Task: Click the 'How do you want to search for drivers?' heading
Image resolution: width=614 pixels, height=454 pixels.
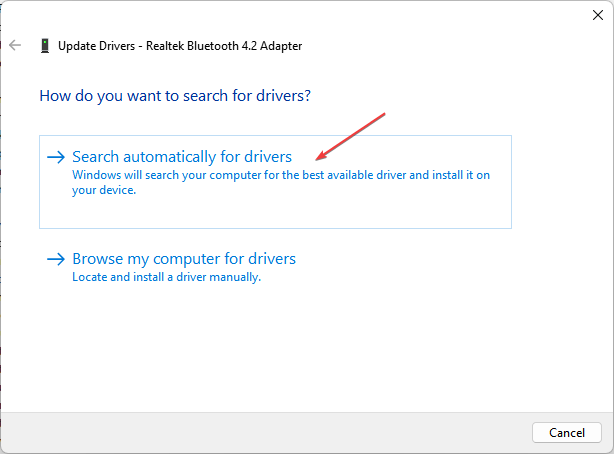Action: click(x=175, y=96)
